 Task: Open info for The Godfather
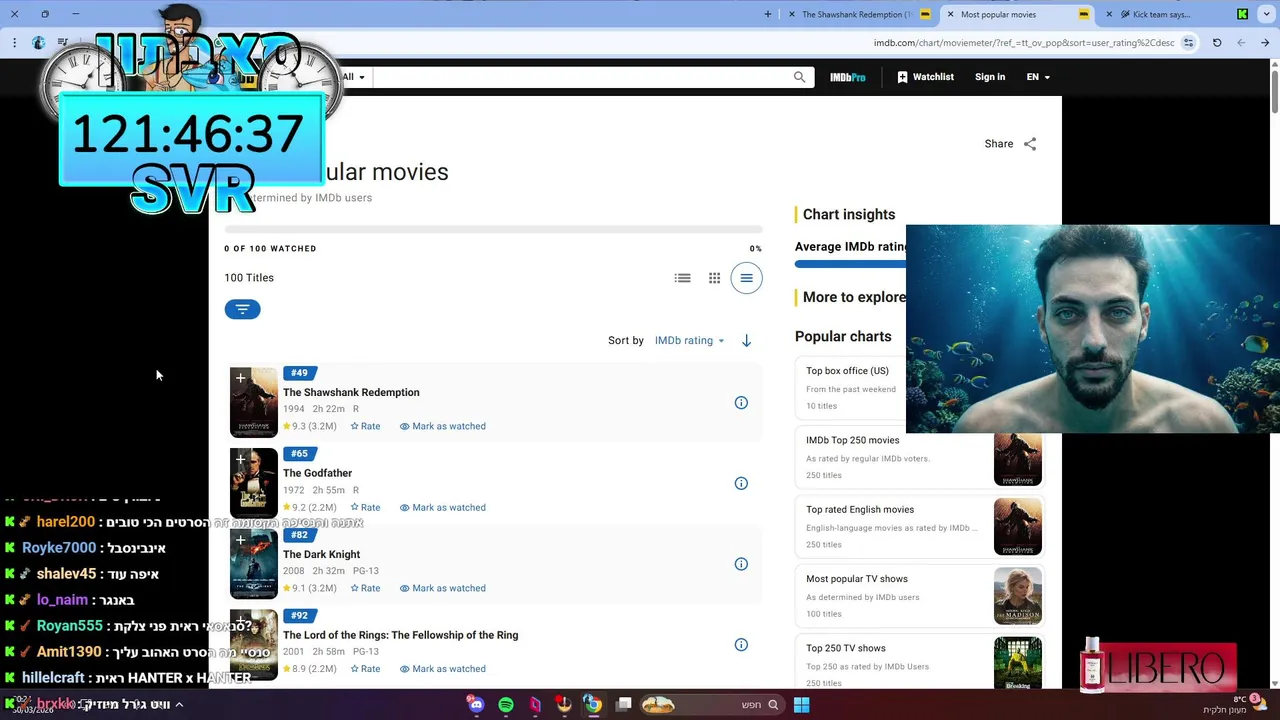[x=741, y=483]
